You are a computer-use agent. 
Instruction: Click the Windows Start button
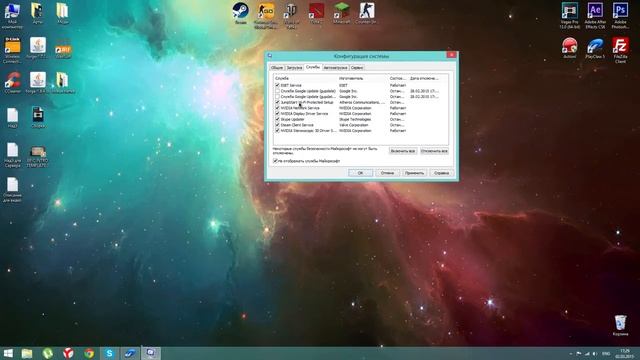coord(8,353)
